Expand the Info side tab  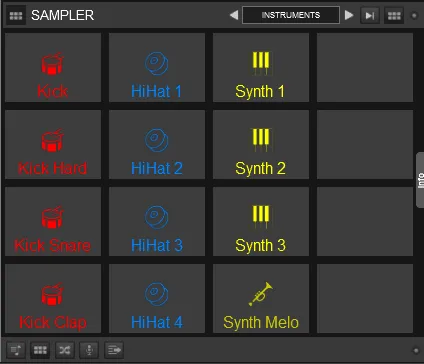420,180
